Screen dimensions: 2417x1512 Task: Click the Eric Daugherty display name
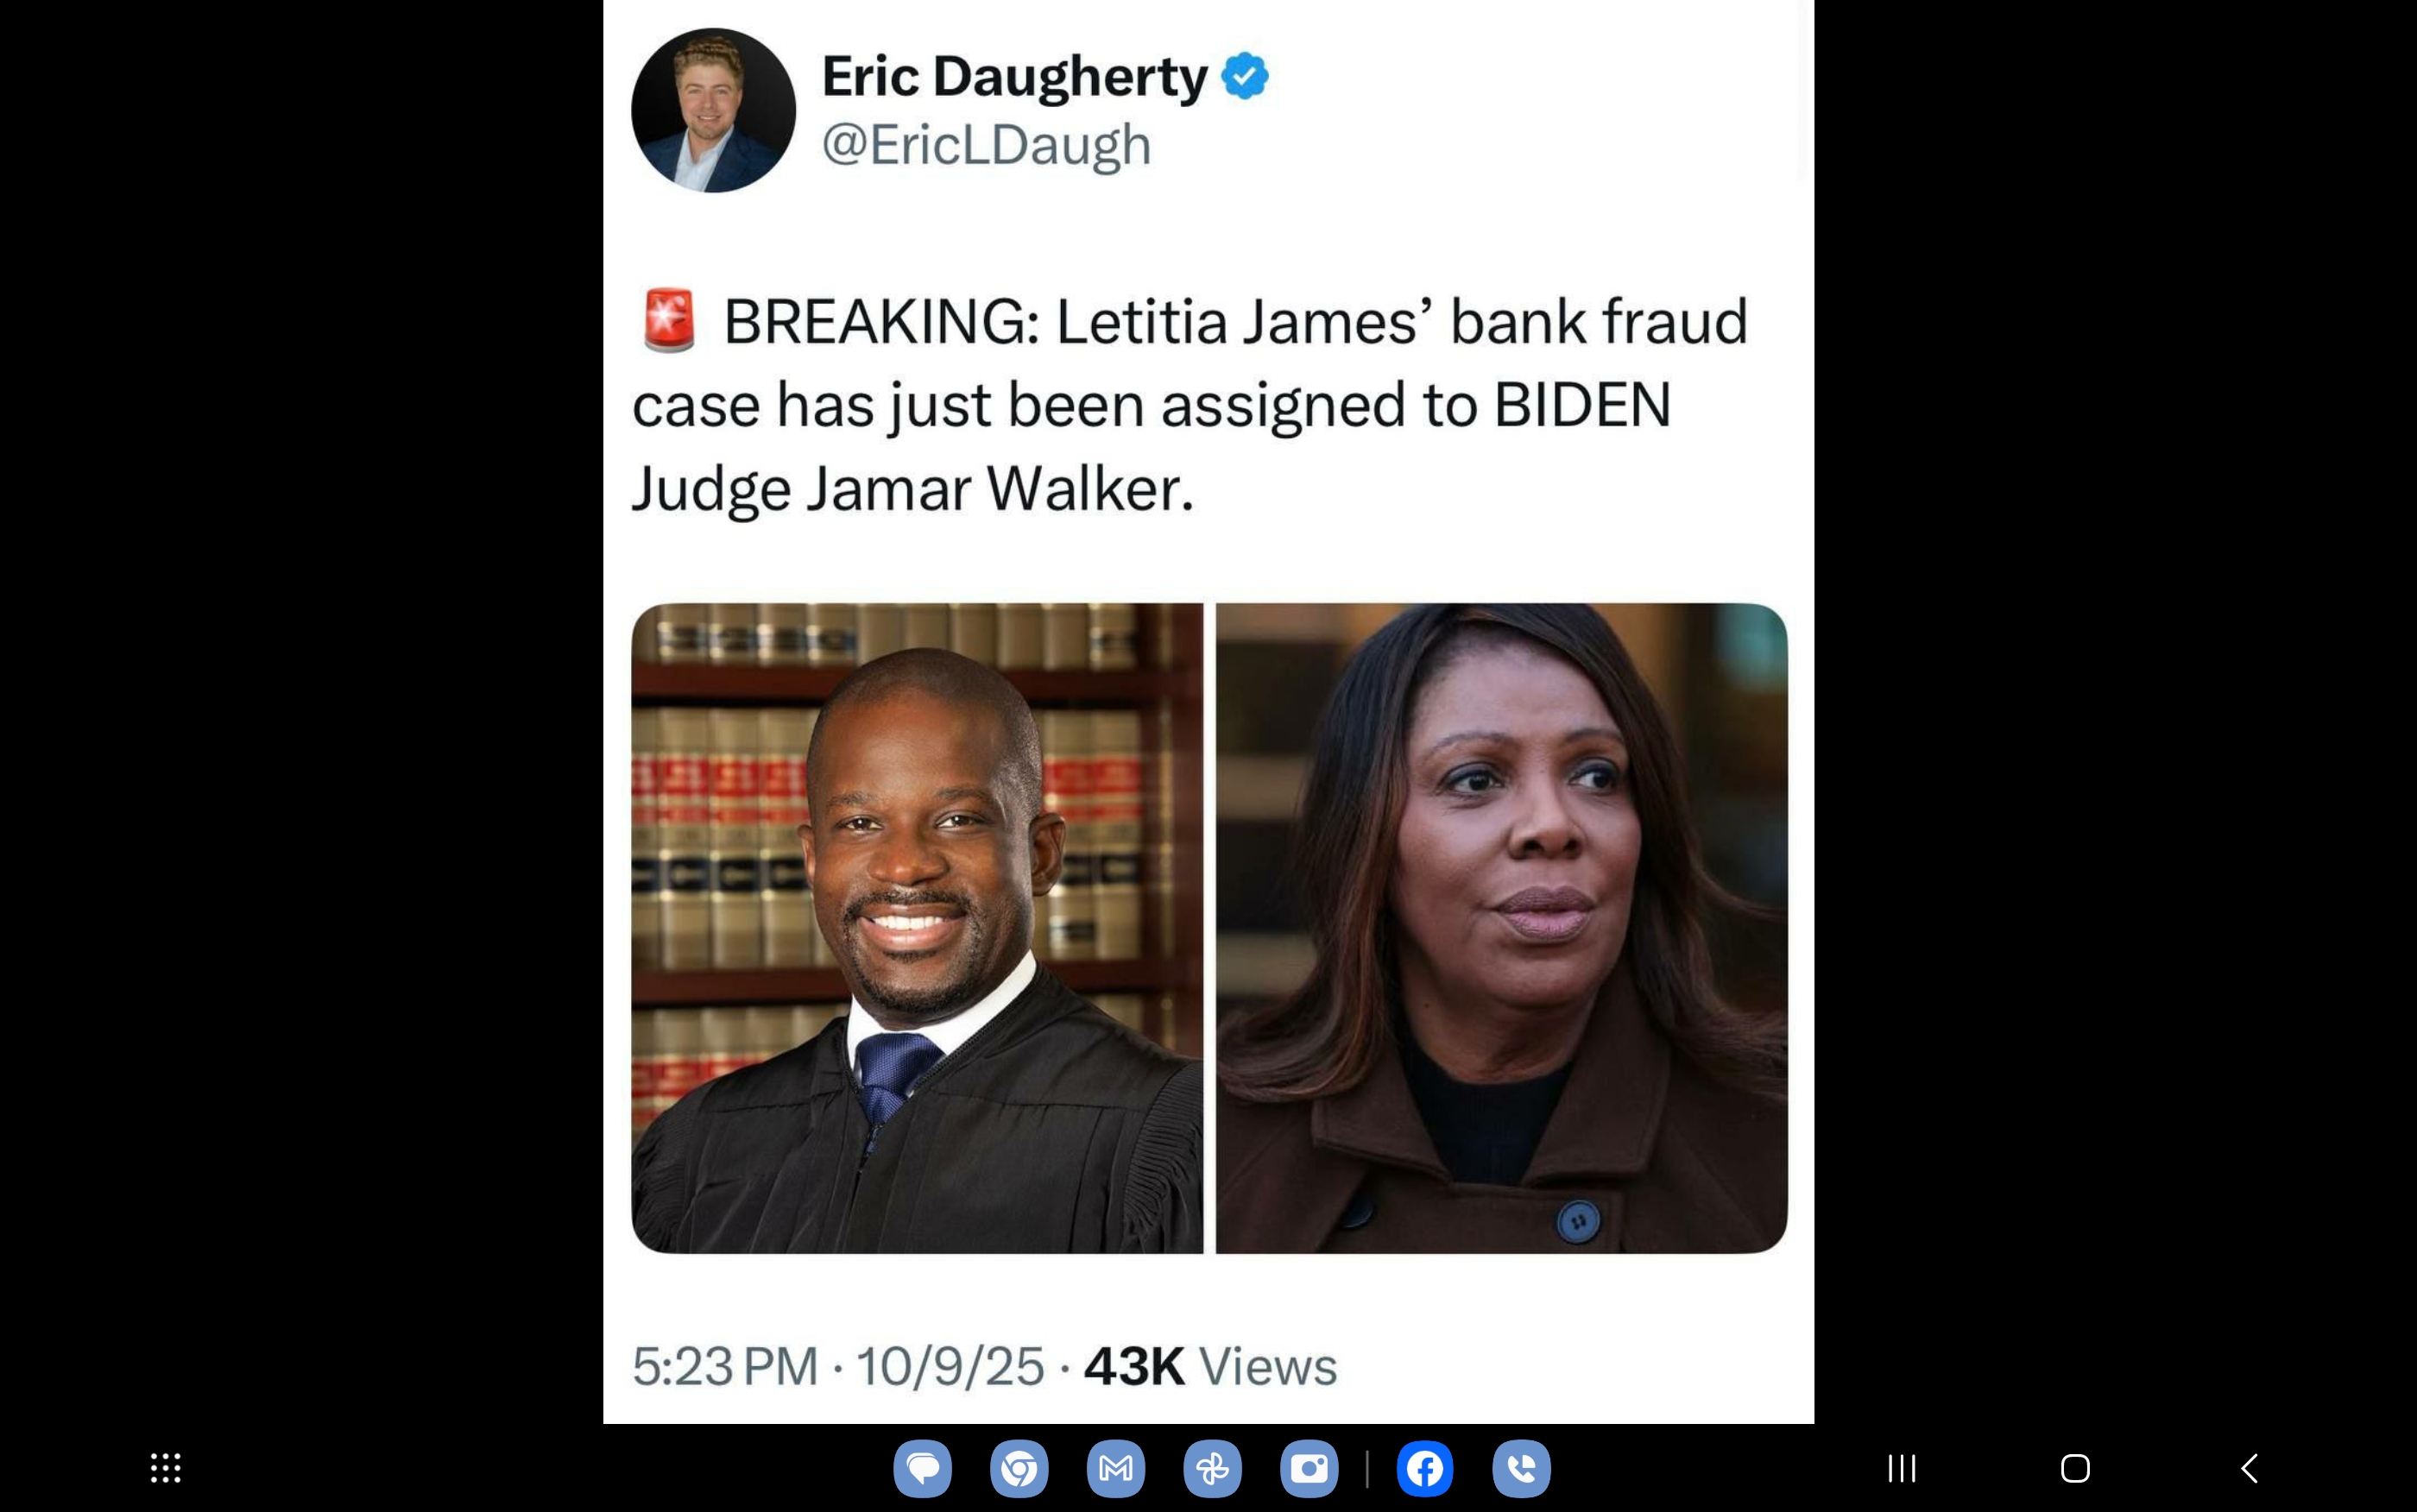pyautogui.click(x=1014, y=77)
